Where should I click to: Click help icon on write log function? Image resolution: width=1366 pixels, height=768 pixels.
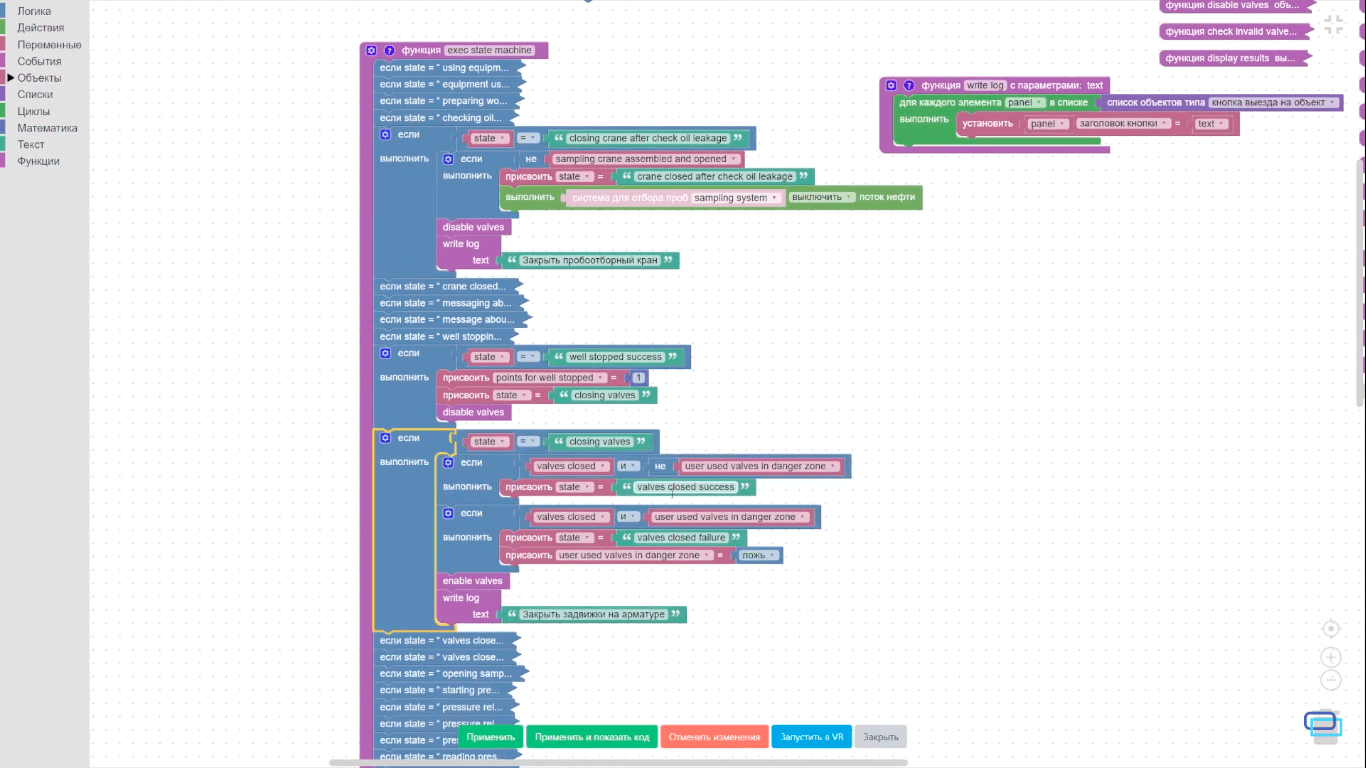[909, 86]
